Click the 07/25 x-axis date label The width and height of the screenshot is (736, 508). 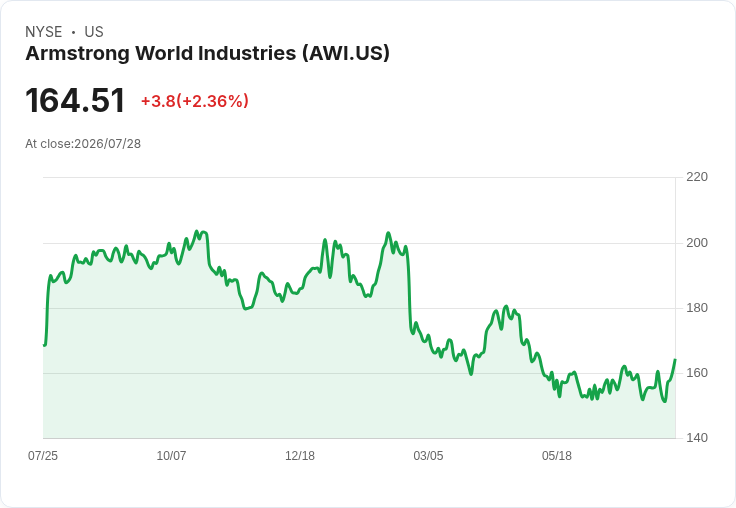[43, 456]
